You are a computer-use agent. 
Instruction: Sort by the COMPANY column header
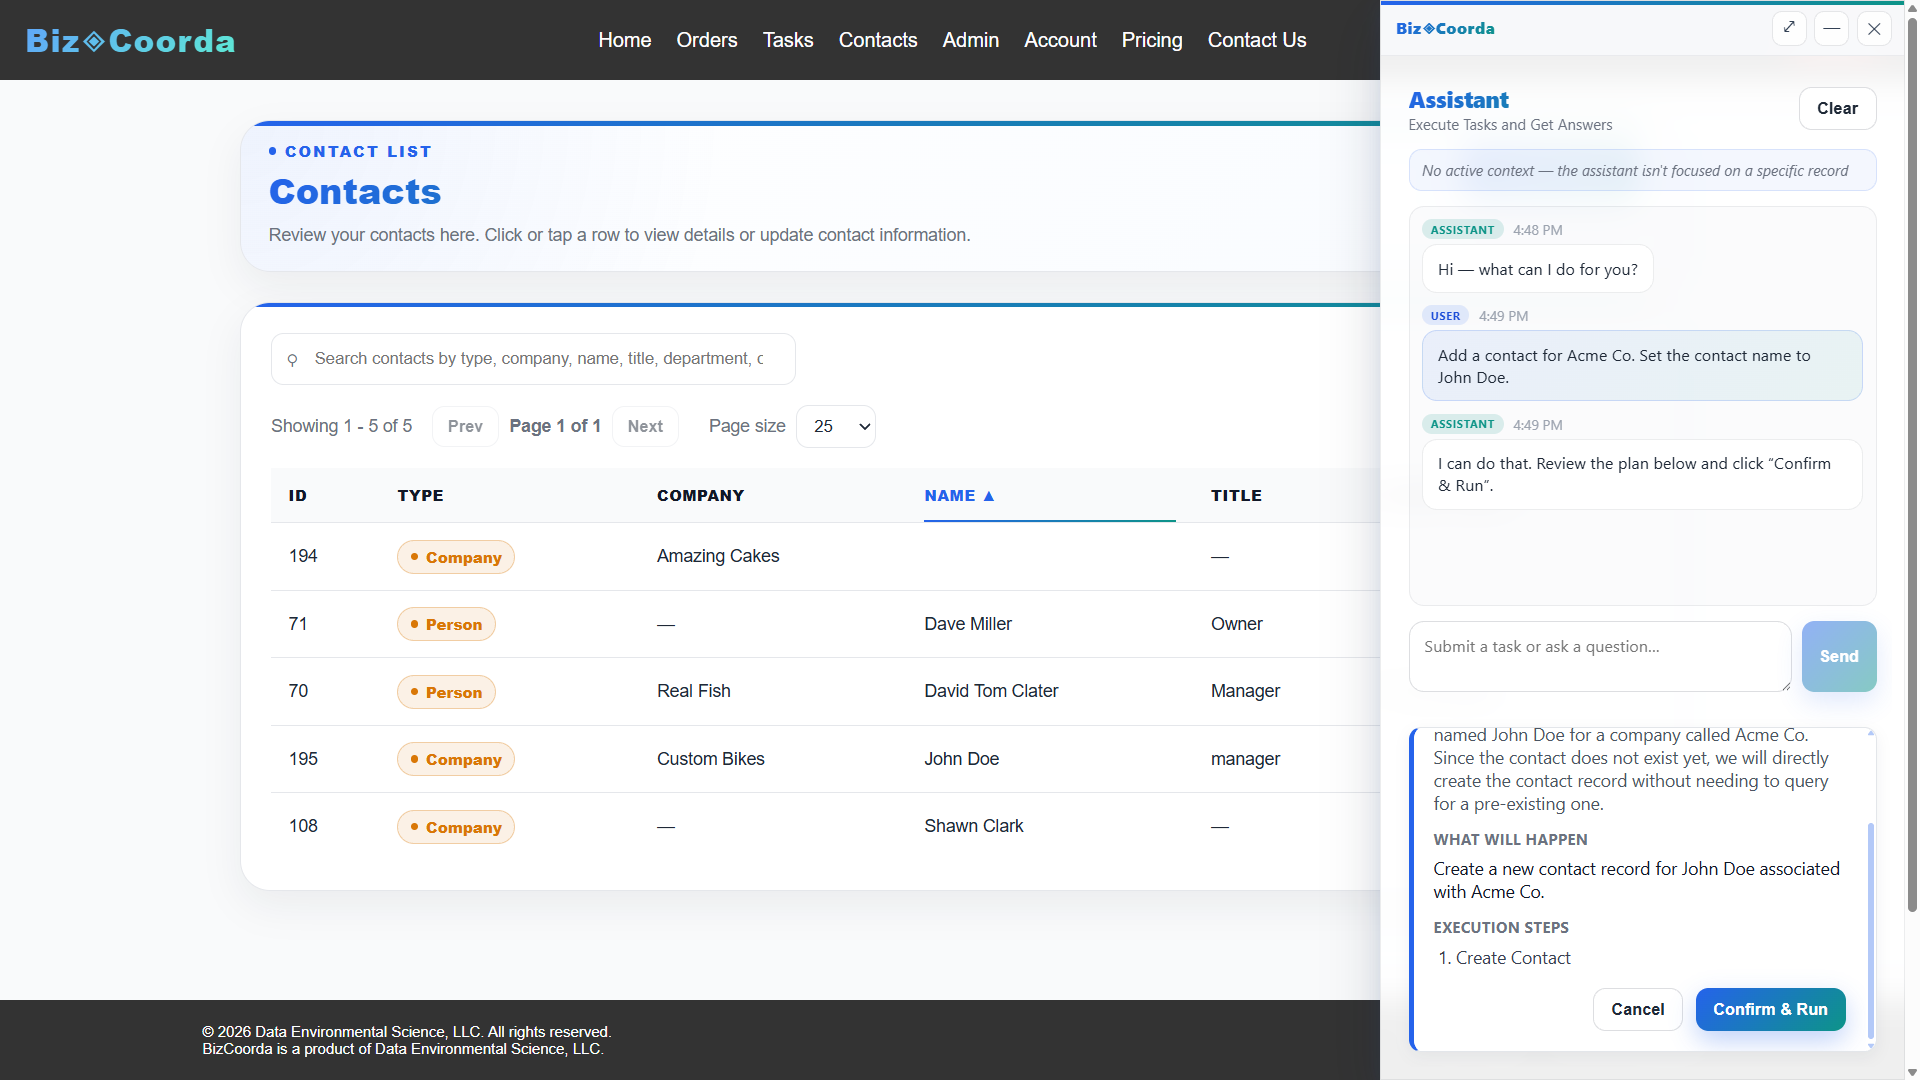[700, 495]
